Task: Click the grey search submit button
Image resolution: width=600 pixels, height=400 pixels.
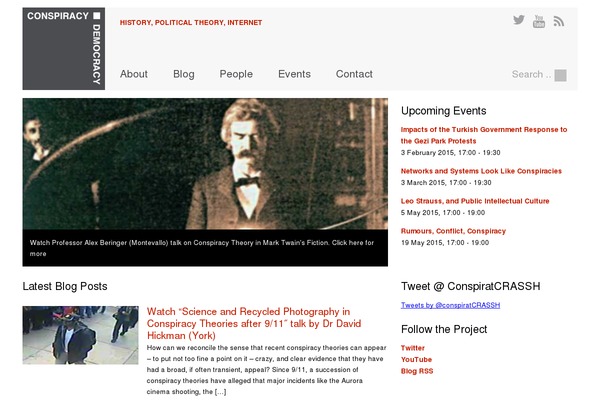Action: pyautogui.click(x=560, y=75)
